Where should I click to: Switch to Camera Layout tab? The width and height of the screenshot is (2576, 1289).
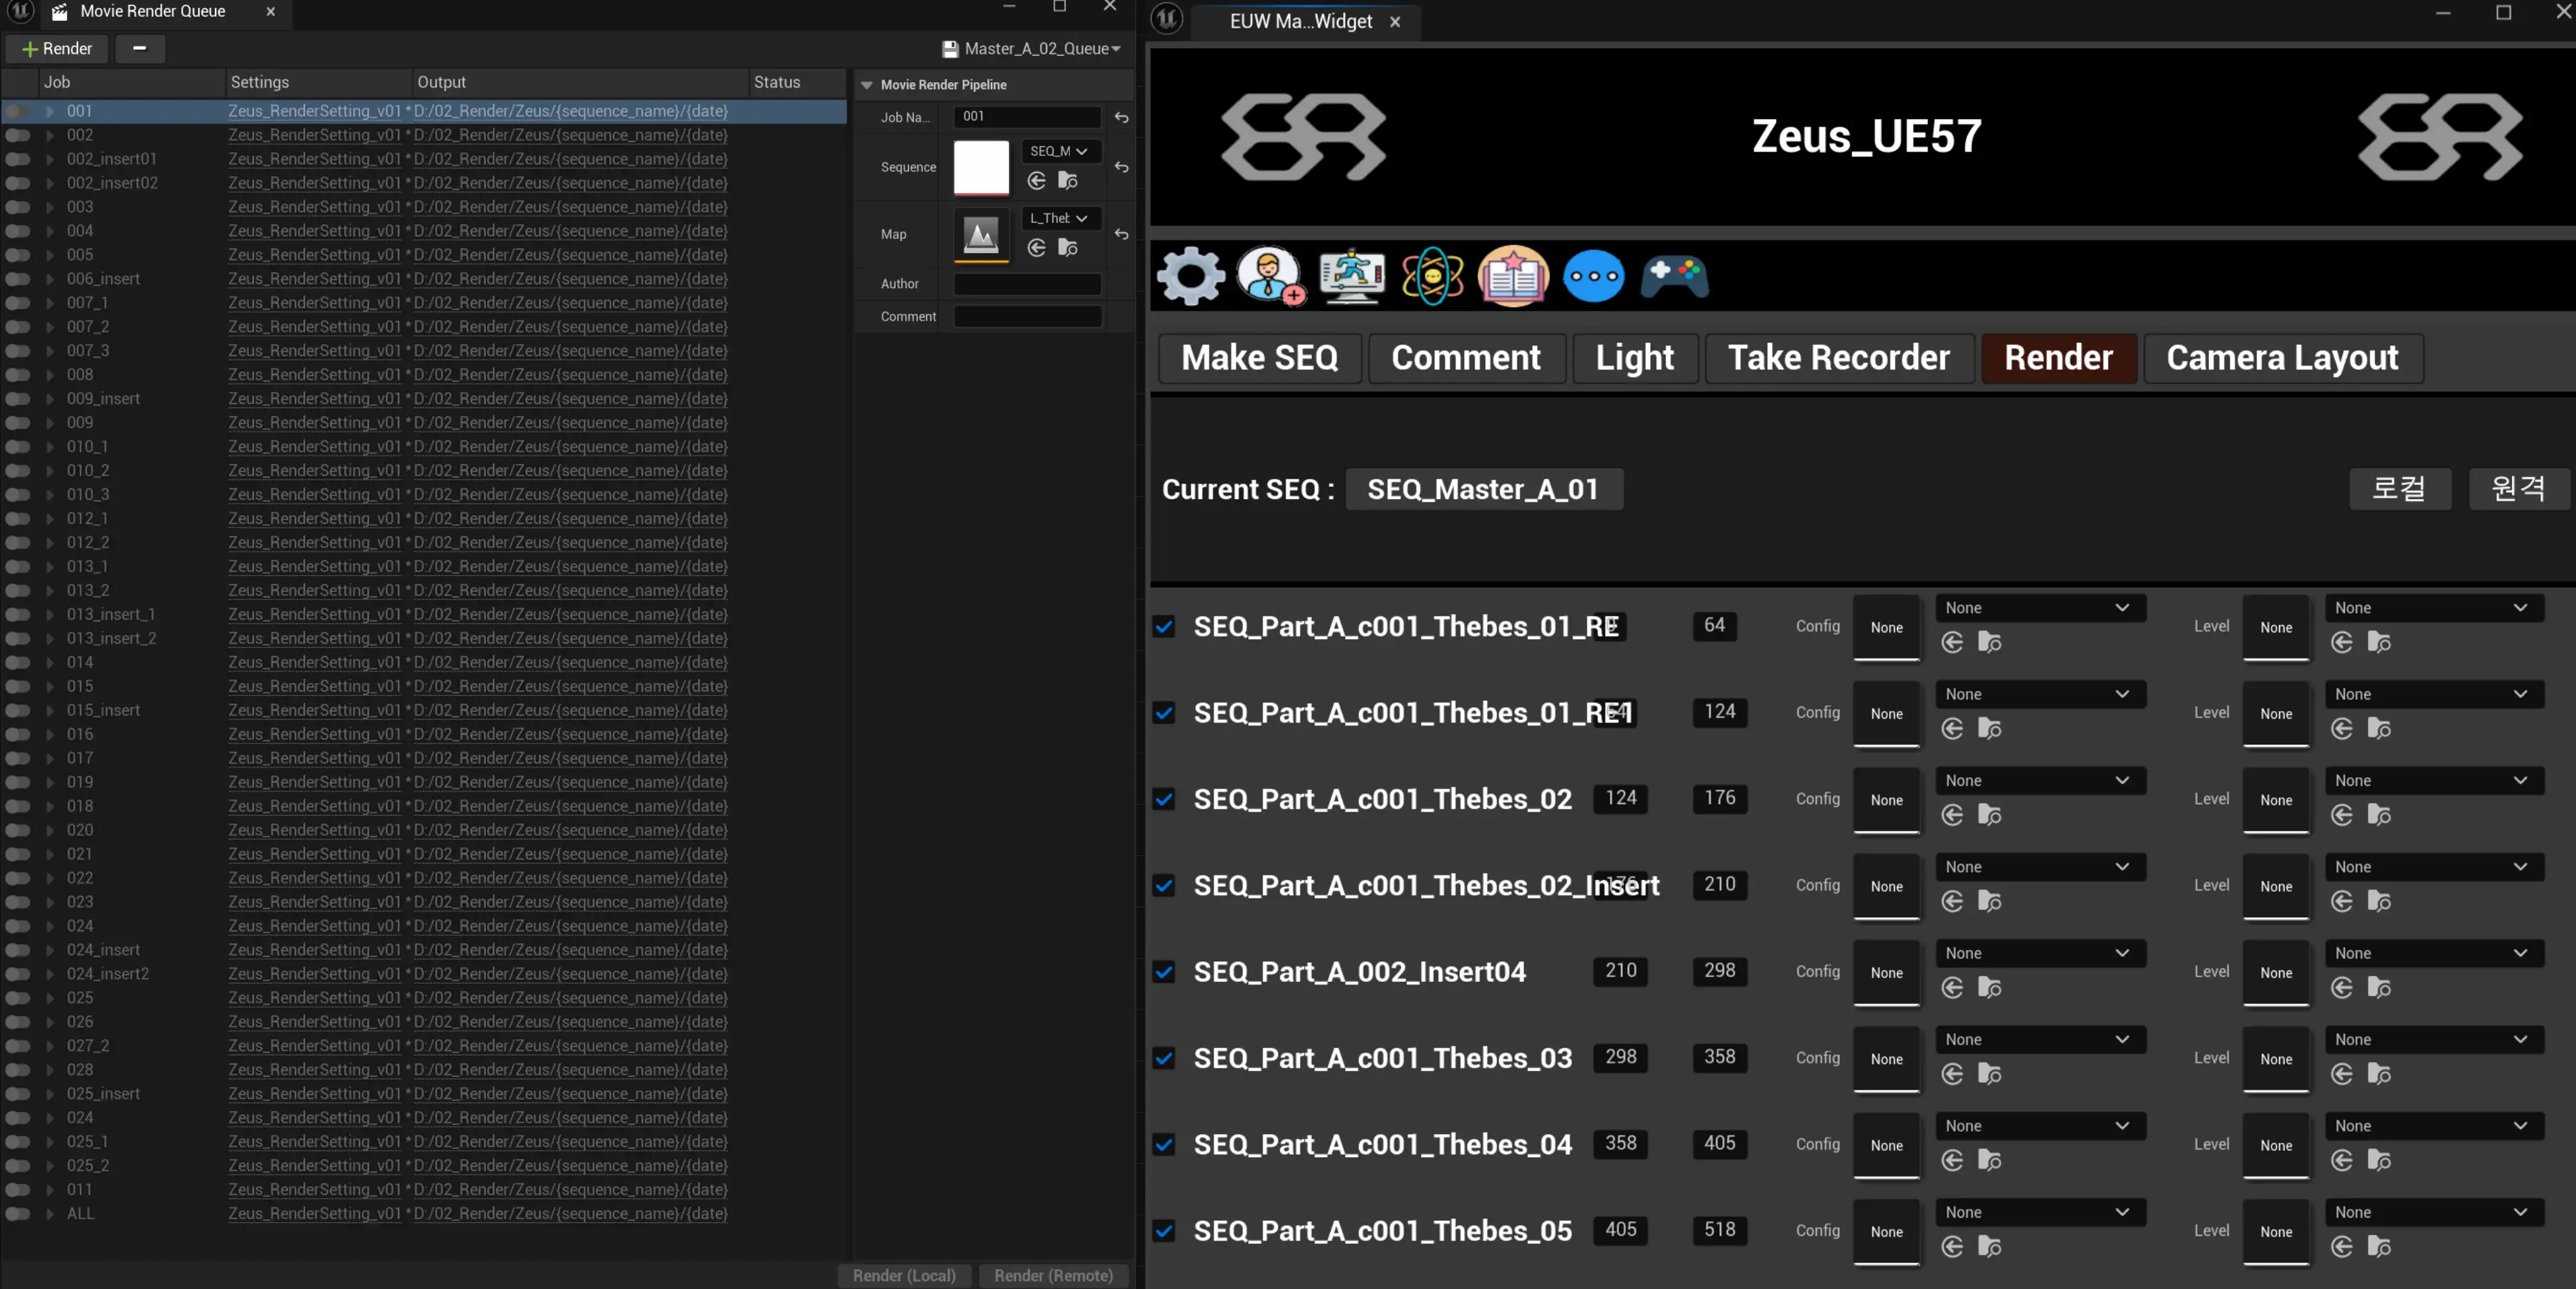point(2283,358)
